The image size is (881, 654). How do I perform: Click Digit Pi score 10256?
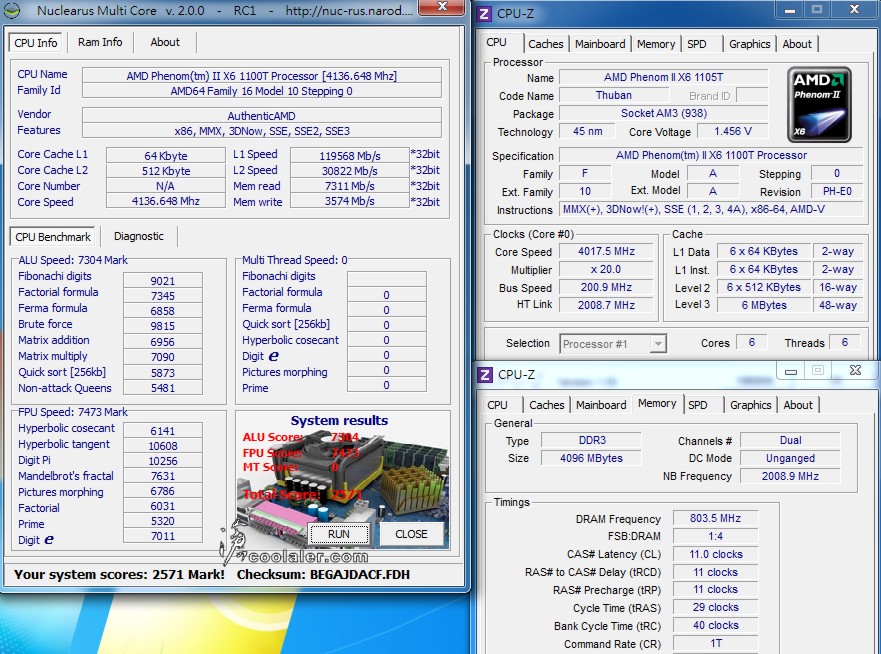(162, 461)
